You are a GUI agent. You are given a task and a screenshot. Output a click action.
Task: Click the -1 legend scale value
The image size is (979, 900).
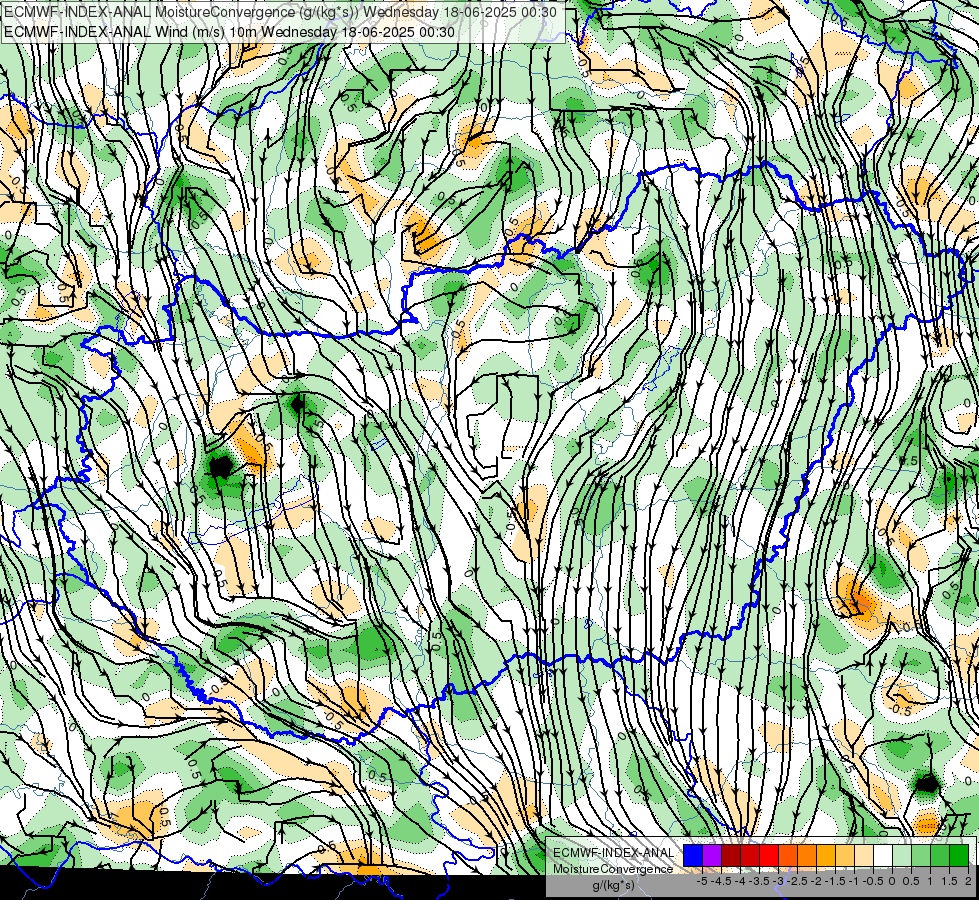[854, 881]
